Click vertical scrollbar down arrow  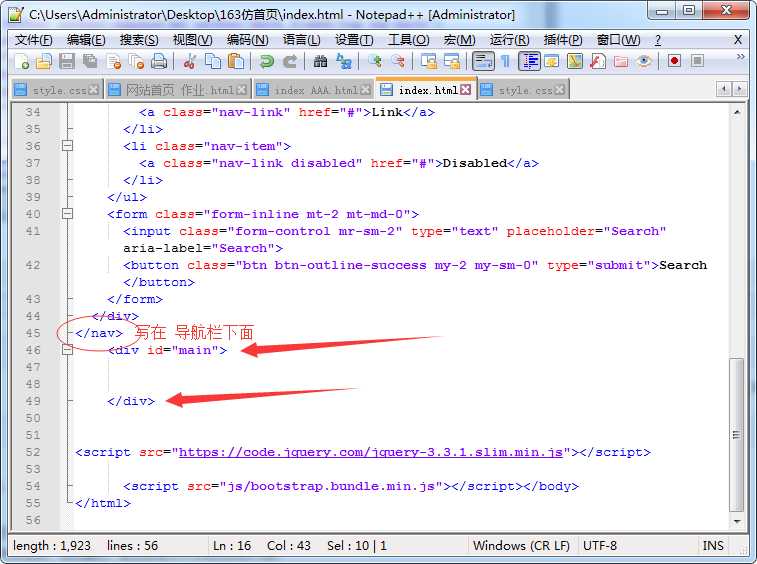pos(737,521)
